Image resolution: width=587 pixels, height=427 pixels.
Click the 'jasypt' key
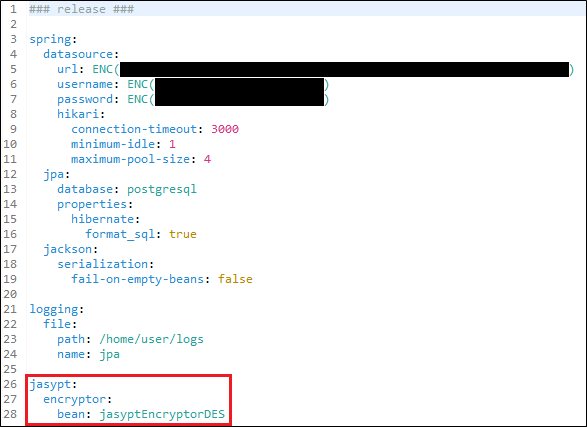pos(50,385)
